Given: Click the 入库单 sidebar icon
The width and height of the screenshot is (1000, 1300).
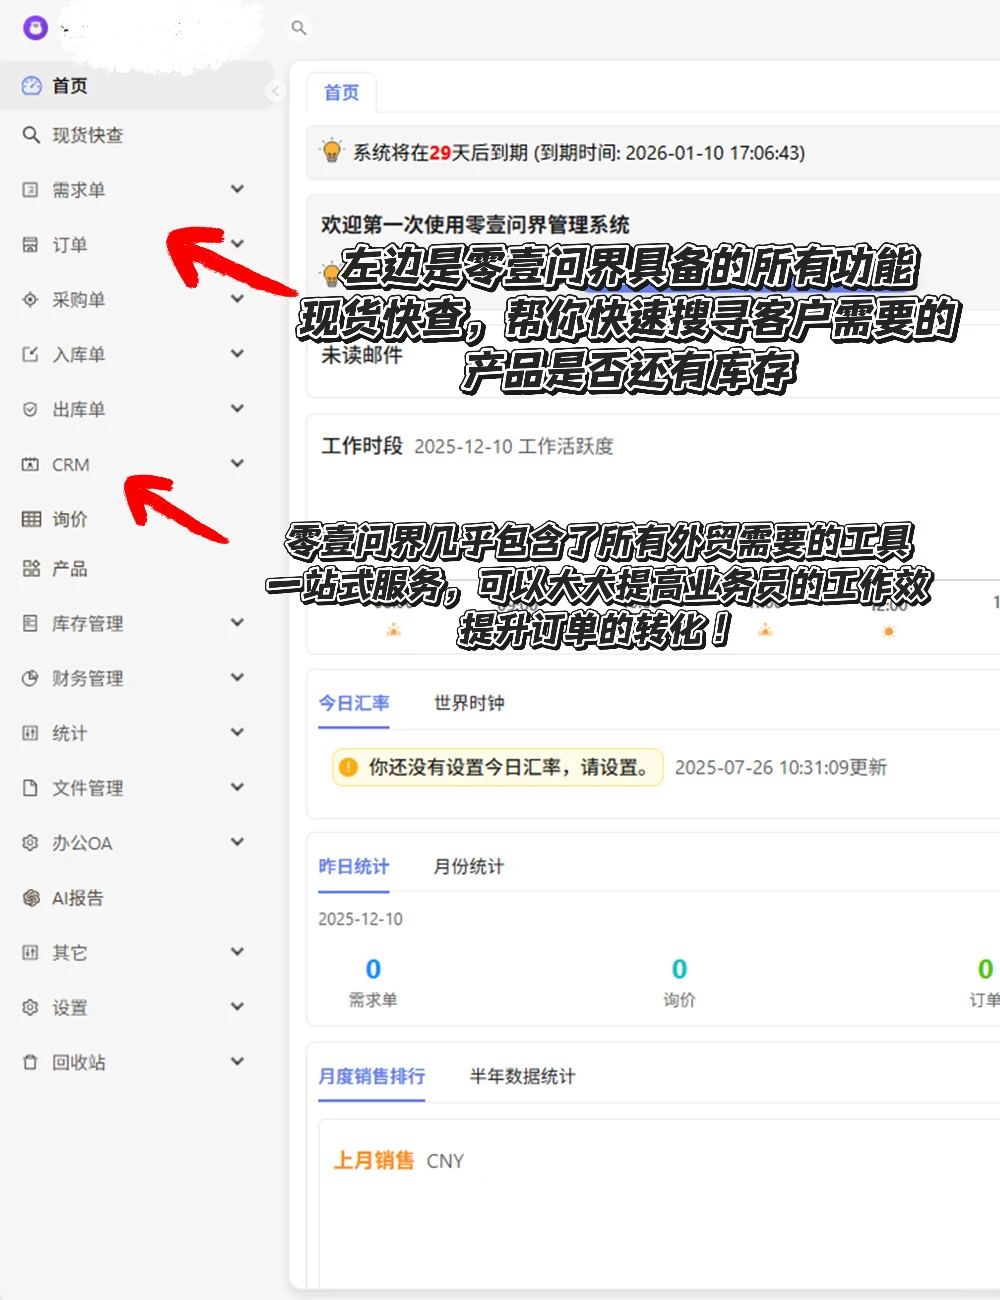Looking at the screenshot, I should click(x=31, y=355).
